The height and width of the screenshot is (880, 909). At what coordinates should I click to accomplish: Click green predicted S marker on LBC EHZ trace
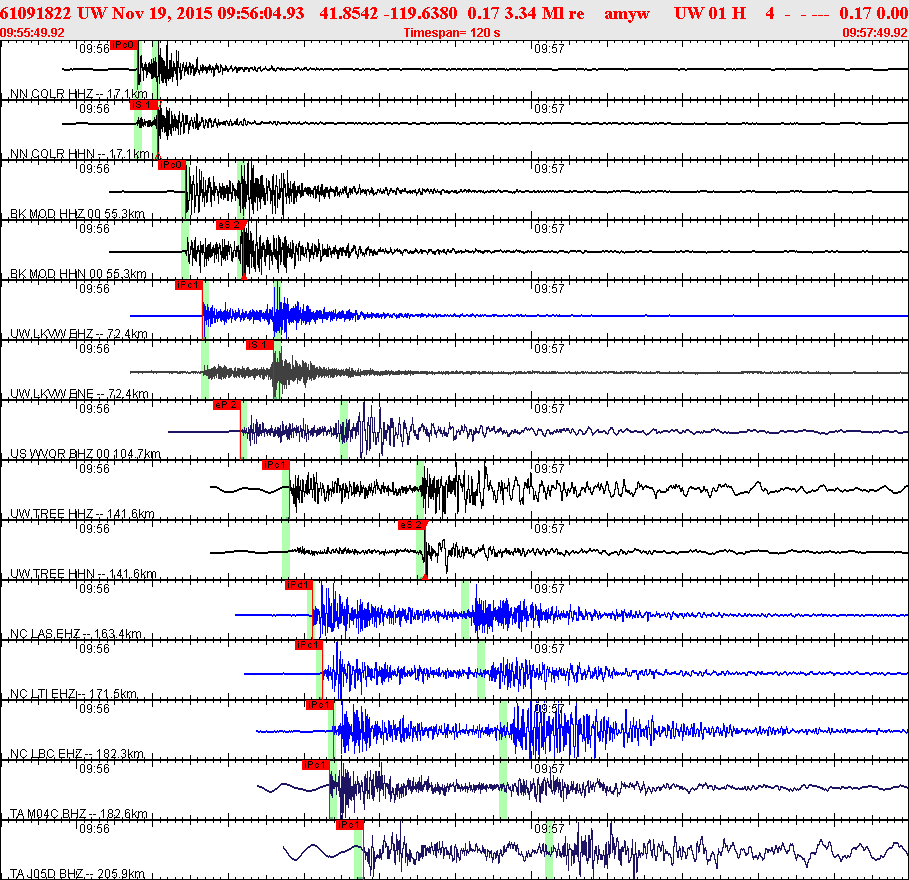pyautogui.click(x=503, y=730)
